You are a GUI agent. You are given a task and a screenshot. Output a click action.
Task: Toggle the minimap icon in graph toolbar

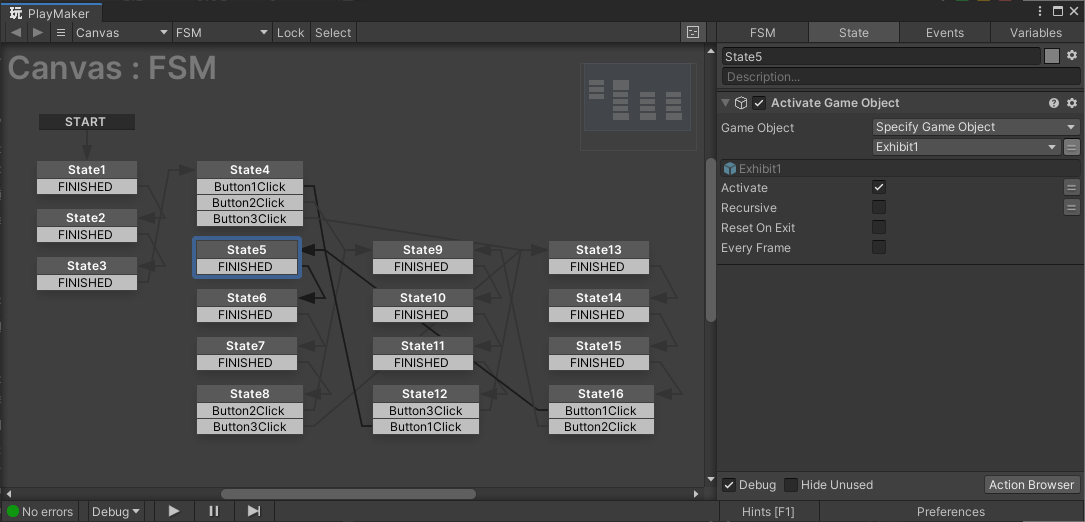coord(692,33)
